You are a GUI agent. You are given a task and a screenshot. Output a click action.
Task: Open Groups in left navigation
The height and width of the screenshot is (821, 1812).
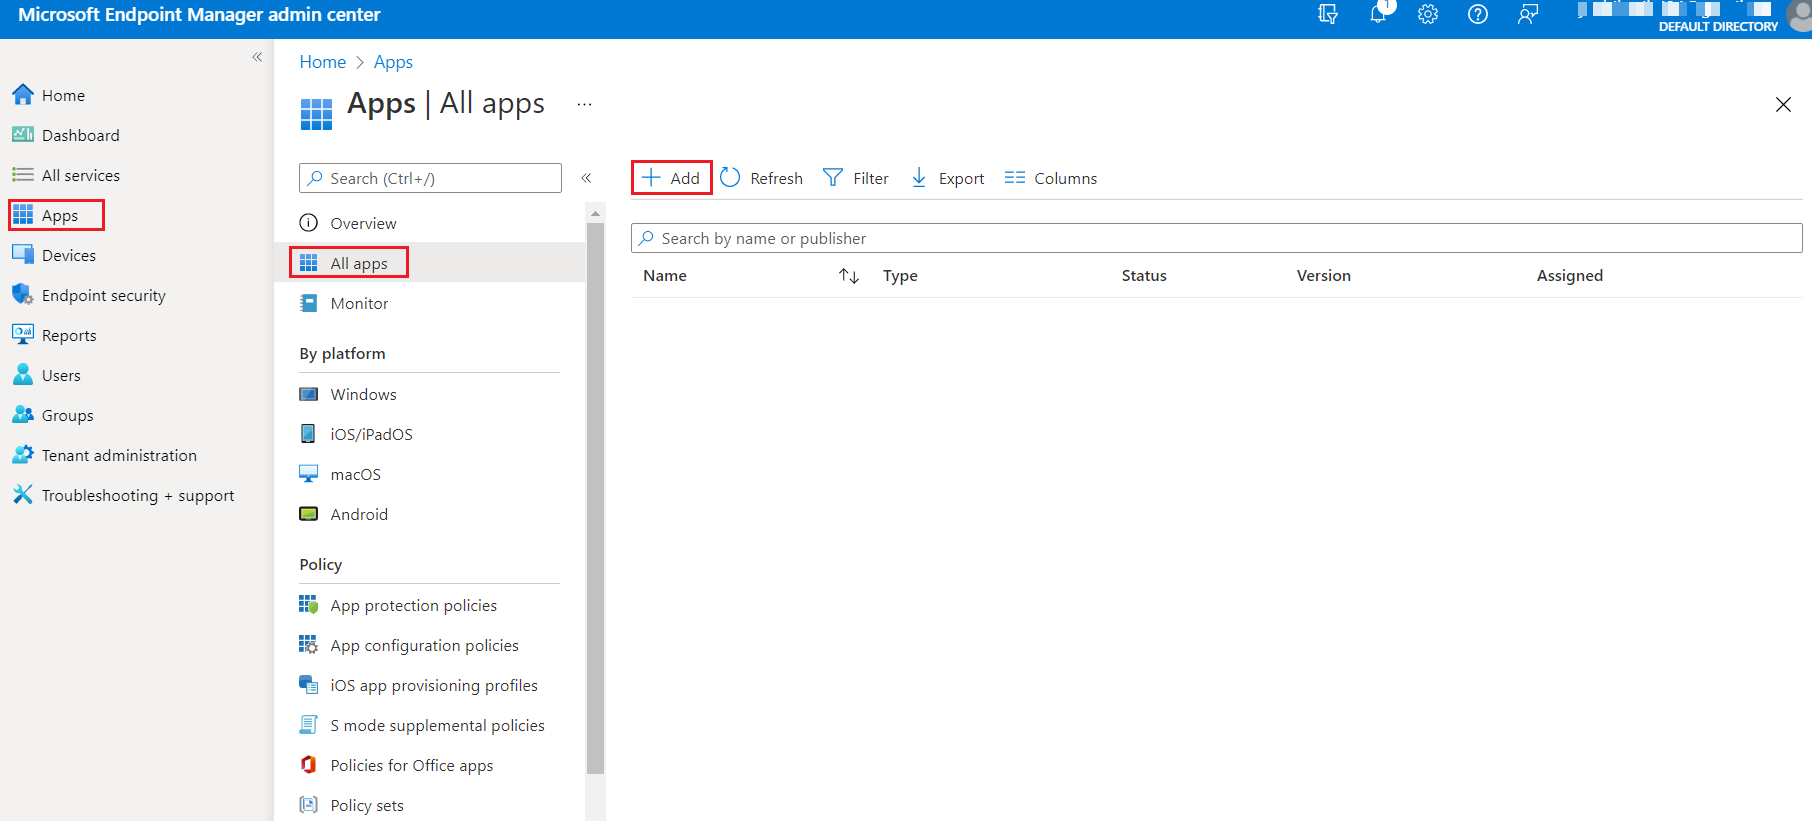(53, 415)
